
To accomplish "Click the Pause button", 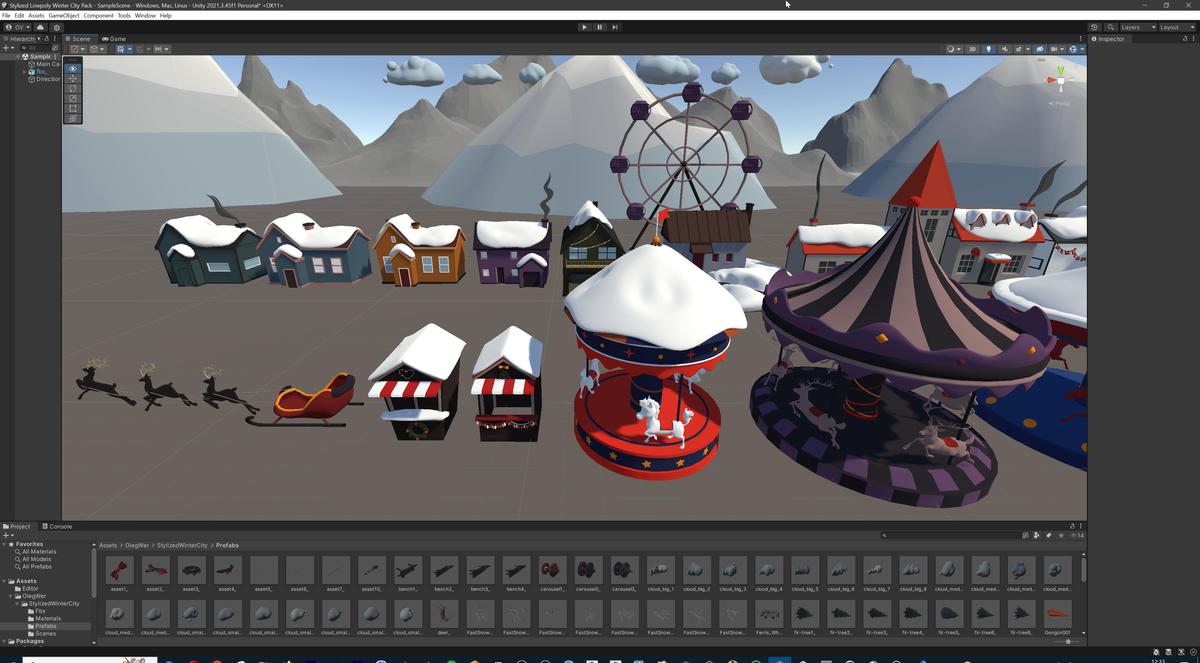I will click(x=600, y=27).
